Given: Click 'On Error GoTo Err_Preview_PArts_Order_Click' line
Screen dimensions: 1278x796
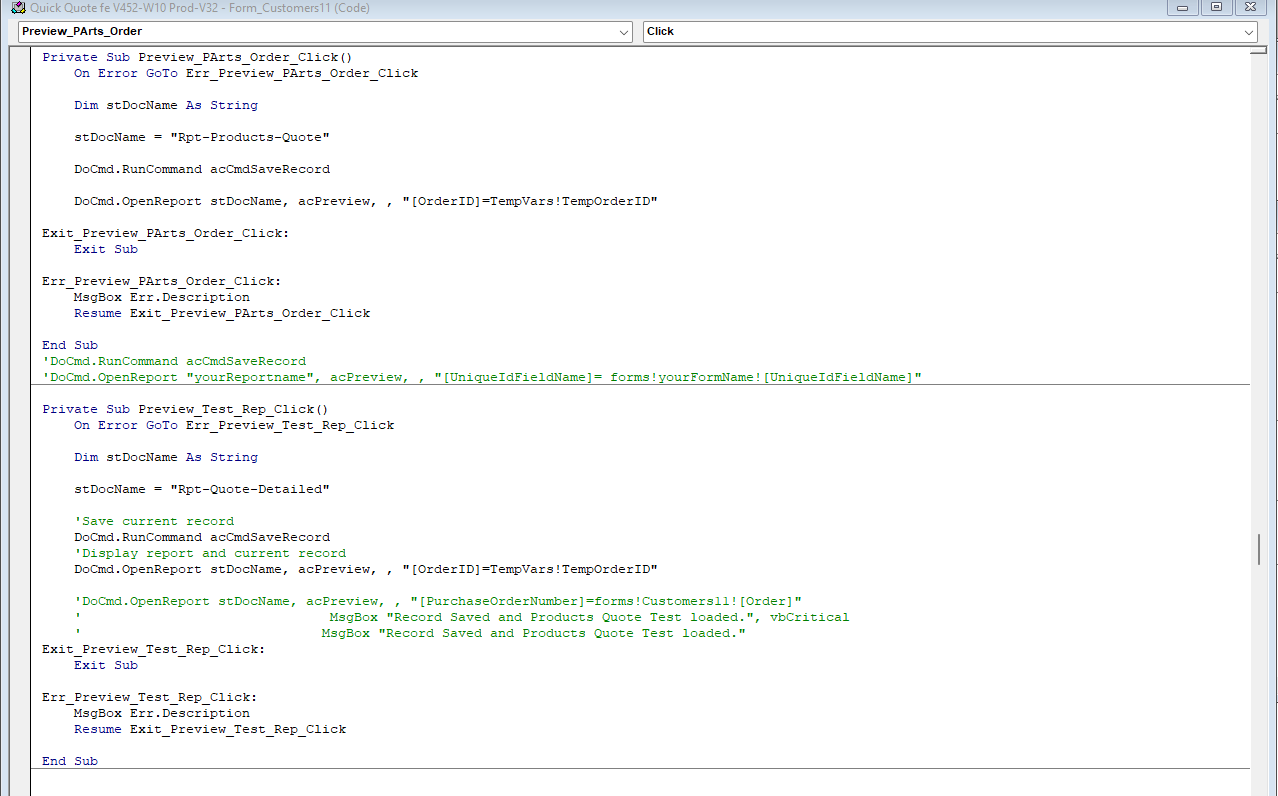Looking at the screenshot, I should [246, 73].
